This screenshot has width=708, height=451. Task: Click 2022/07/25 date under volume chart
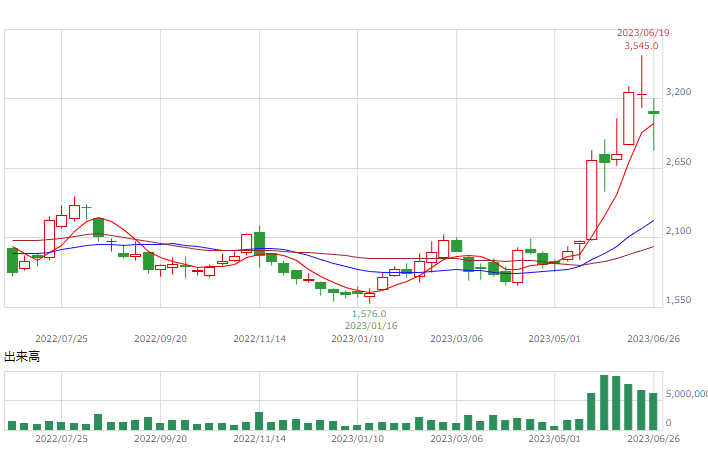[x=61, y=438]
